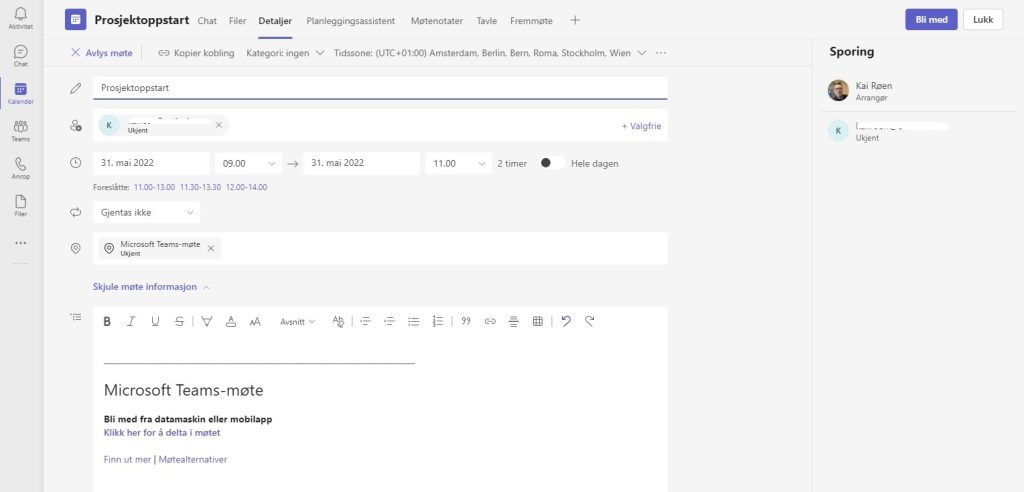Clear all formatting in the editor
Image resolution: width=1024 pixels, height=492 pixels.
click(338, 321)
